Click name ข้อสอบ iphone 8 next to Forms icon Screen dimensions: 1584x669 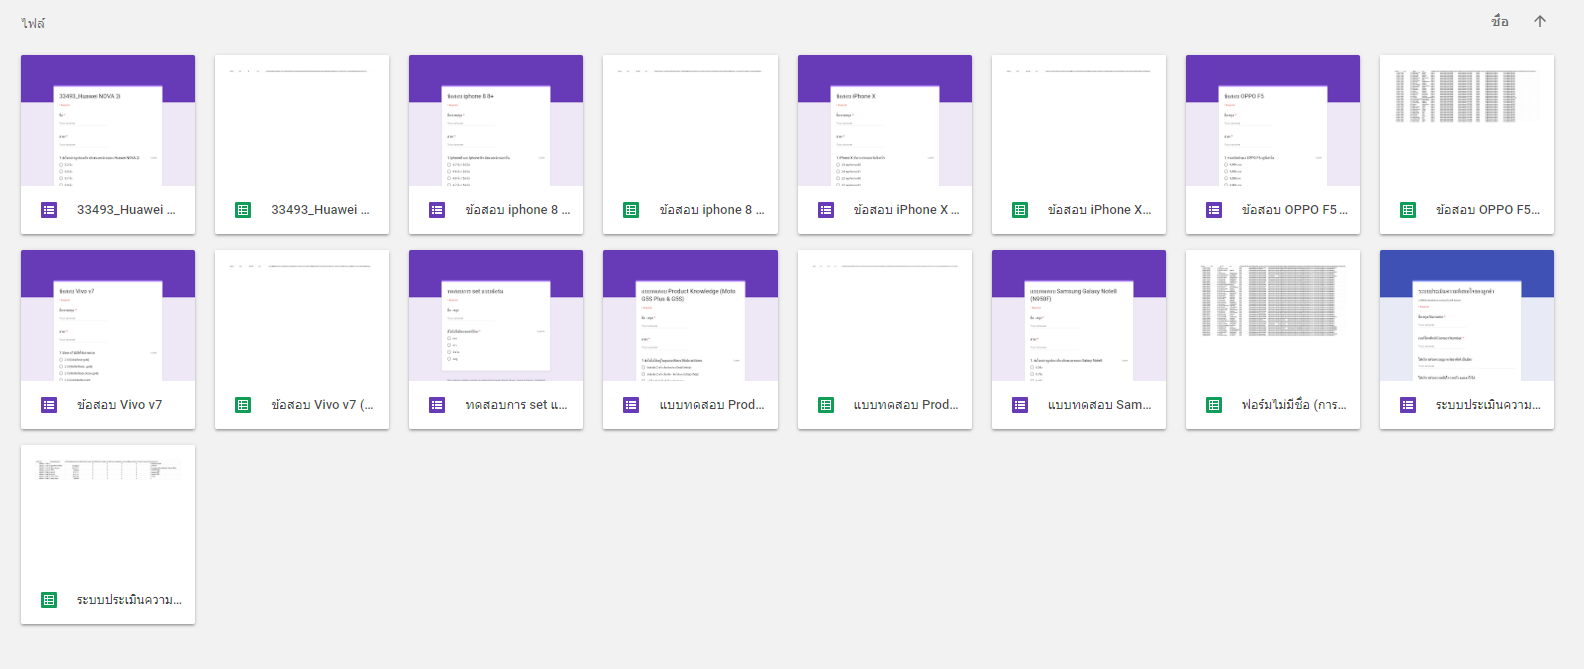coord(517,210)
